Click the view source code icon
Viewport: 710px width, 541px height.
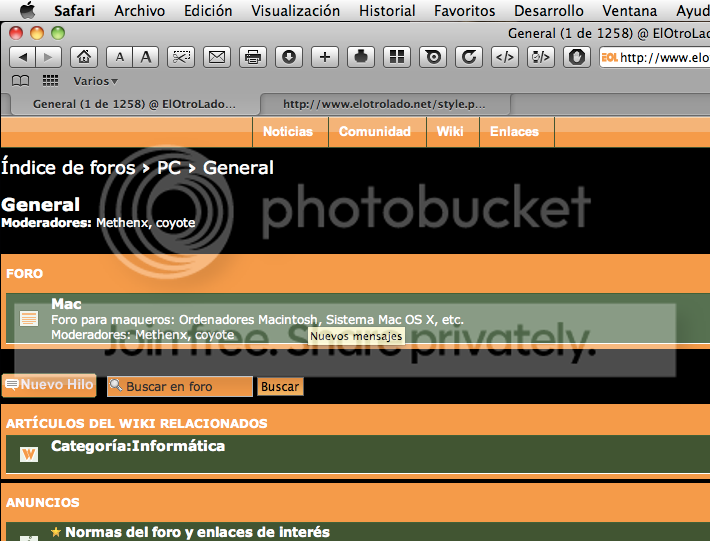click(504, 57)
